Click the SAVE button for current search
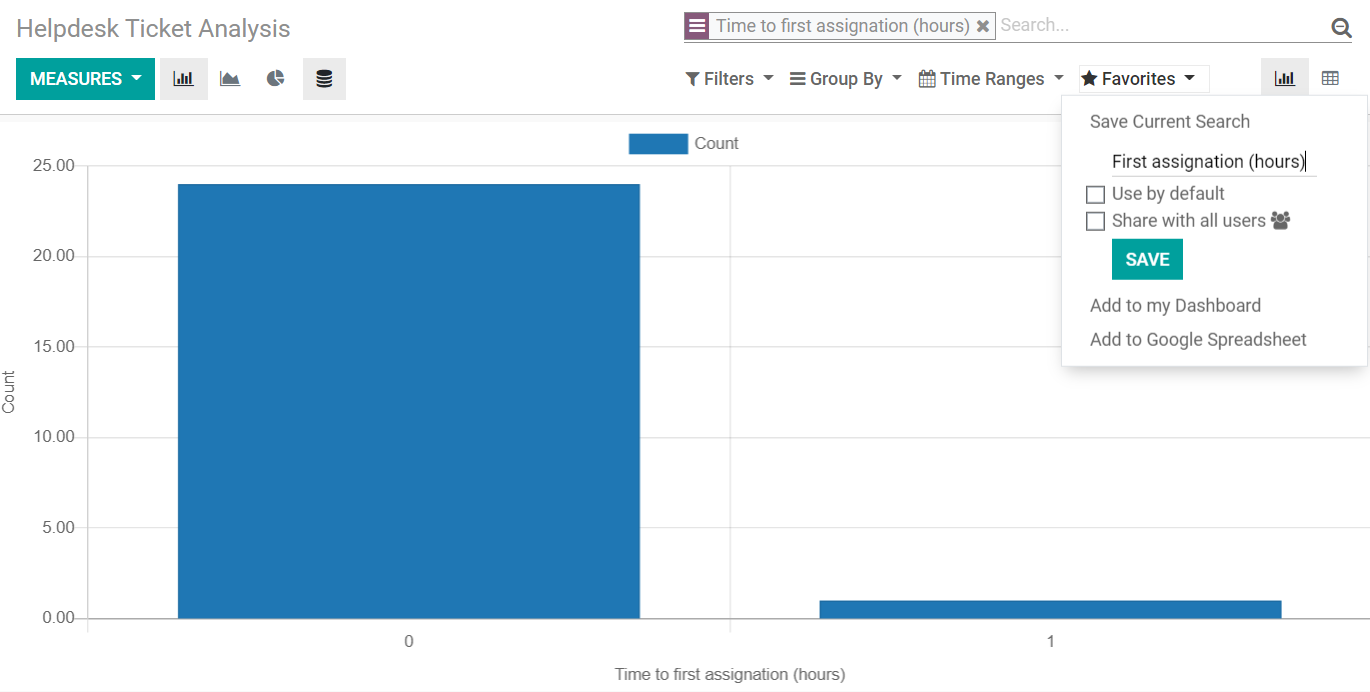The image size is (1370, 692). click(x=1147, y=259)
